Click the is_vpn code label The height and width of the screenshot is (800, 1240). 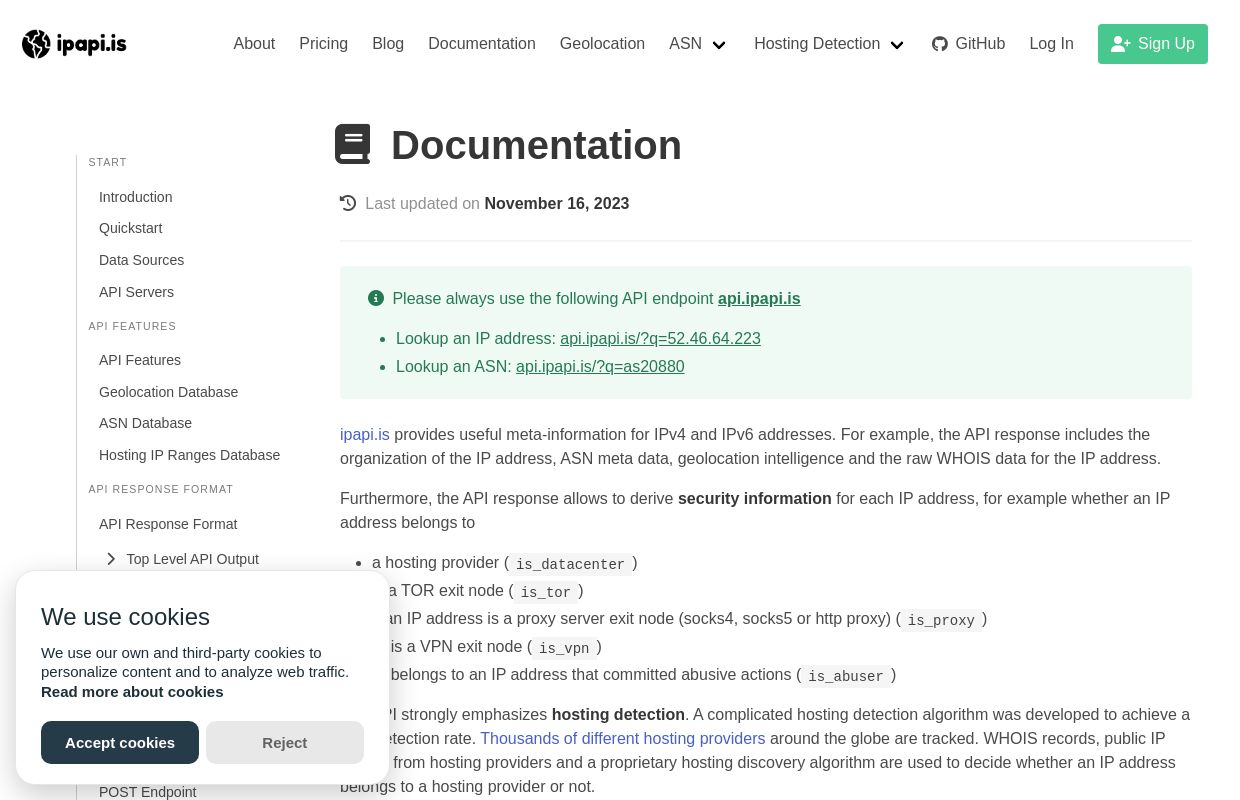tap(564, 648)
